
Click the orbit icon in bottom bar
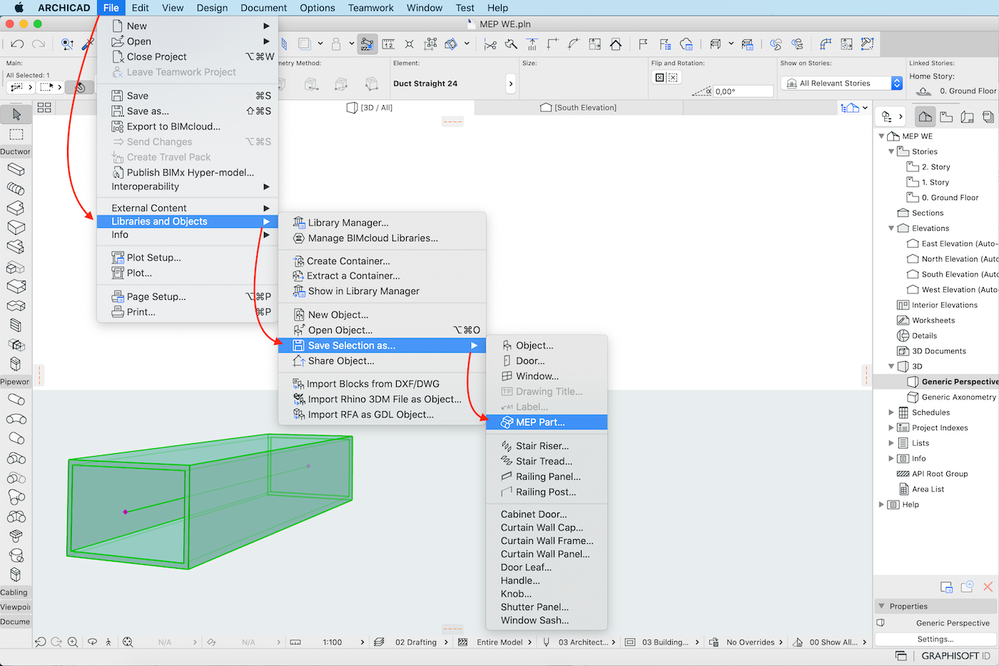pos(92,642)
